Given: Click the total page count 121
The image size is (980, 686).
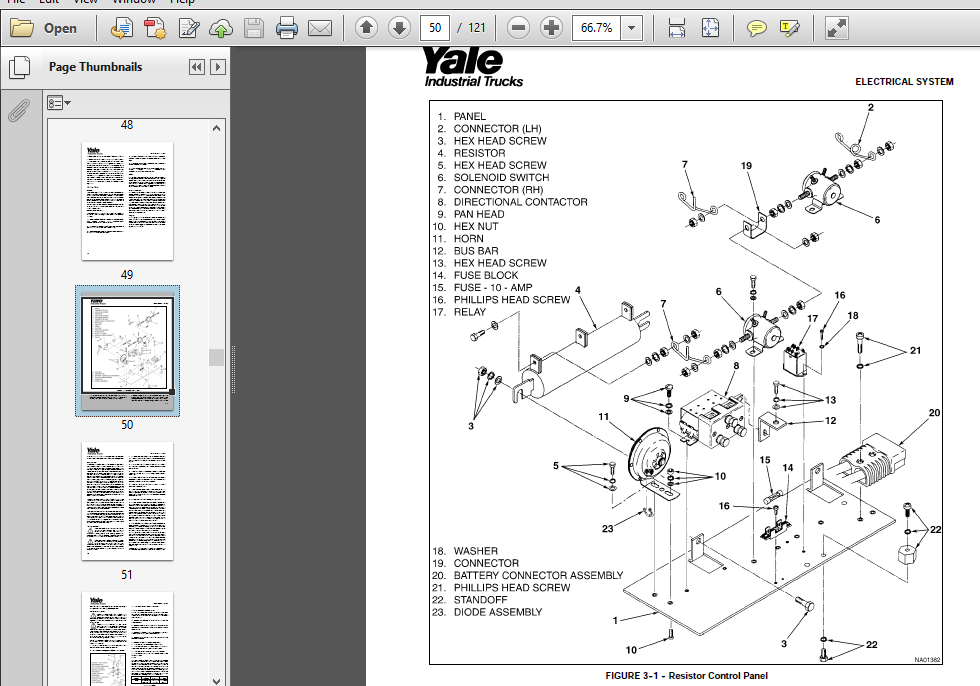Looking at the screenshot, I should (476, 28).
